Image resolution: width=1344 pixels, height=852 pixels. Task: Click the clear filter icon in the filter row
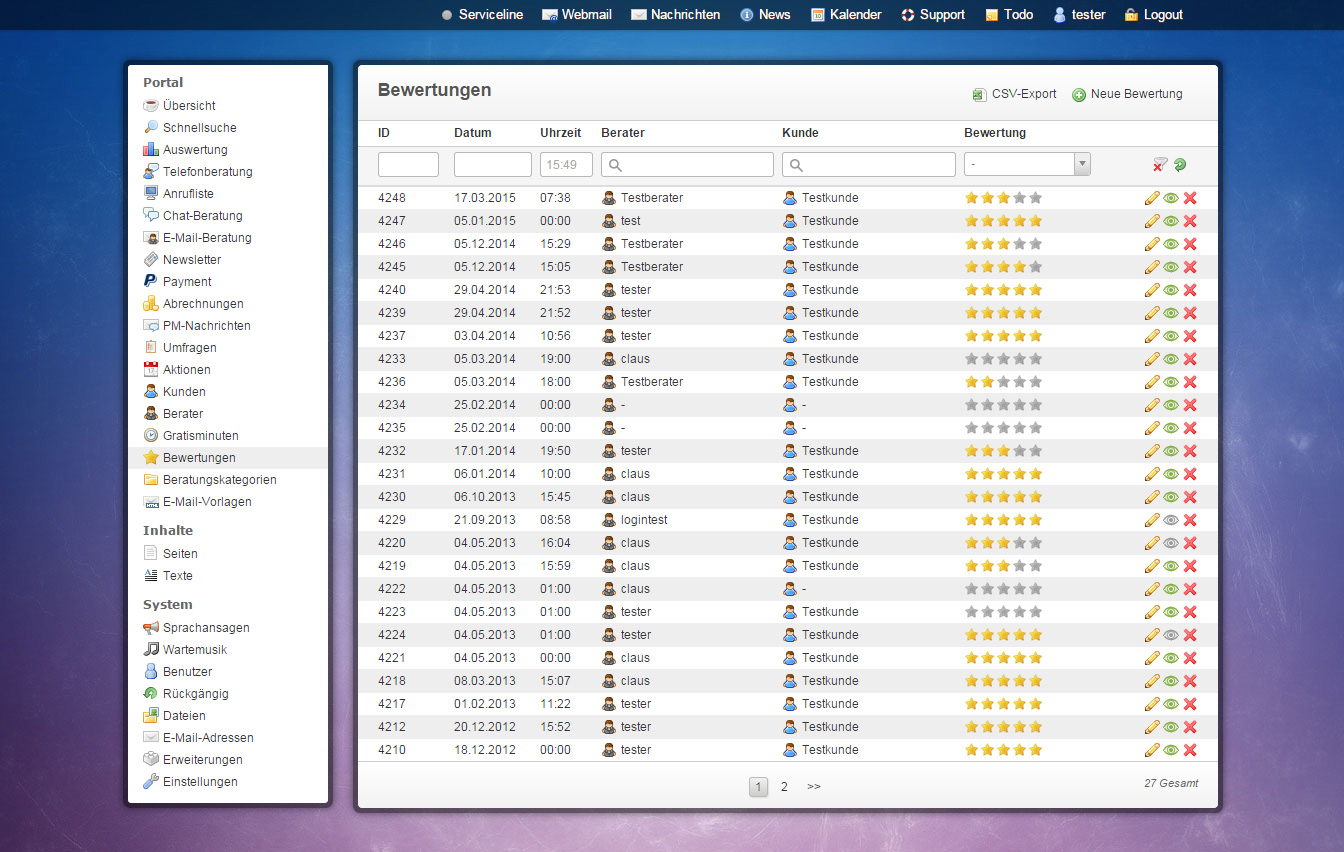[1160, 165]
